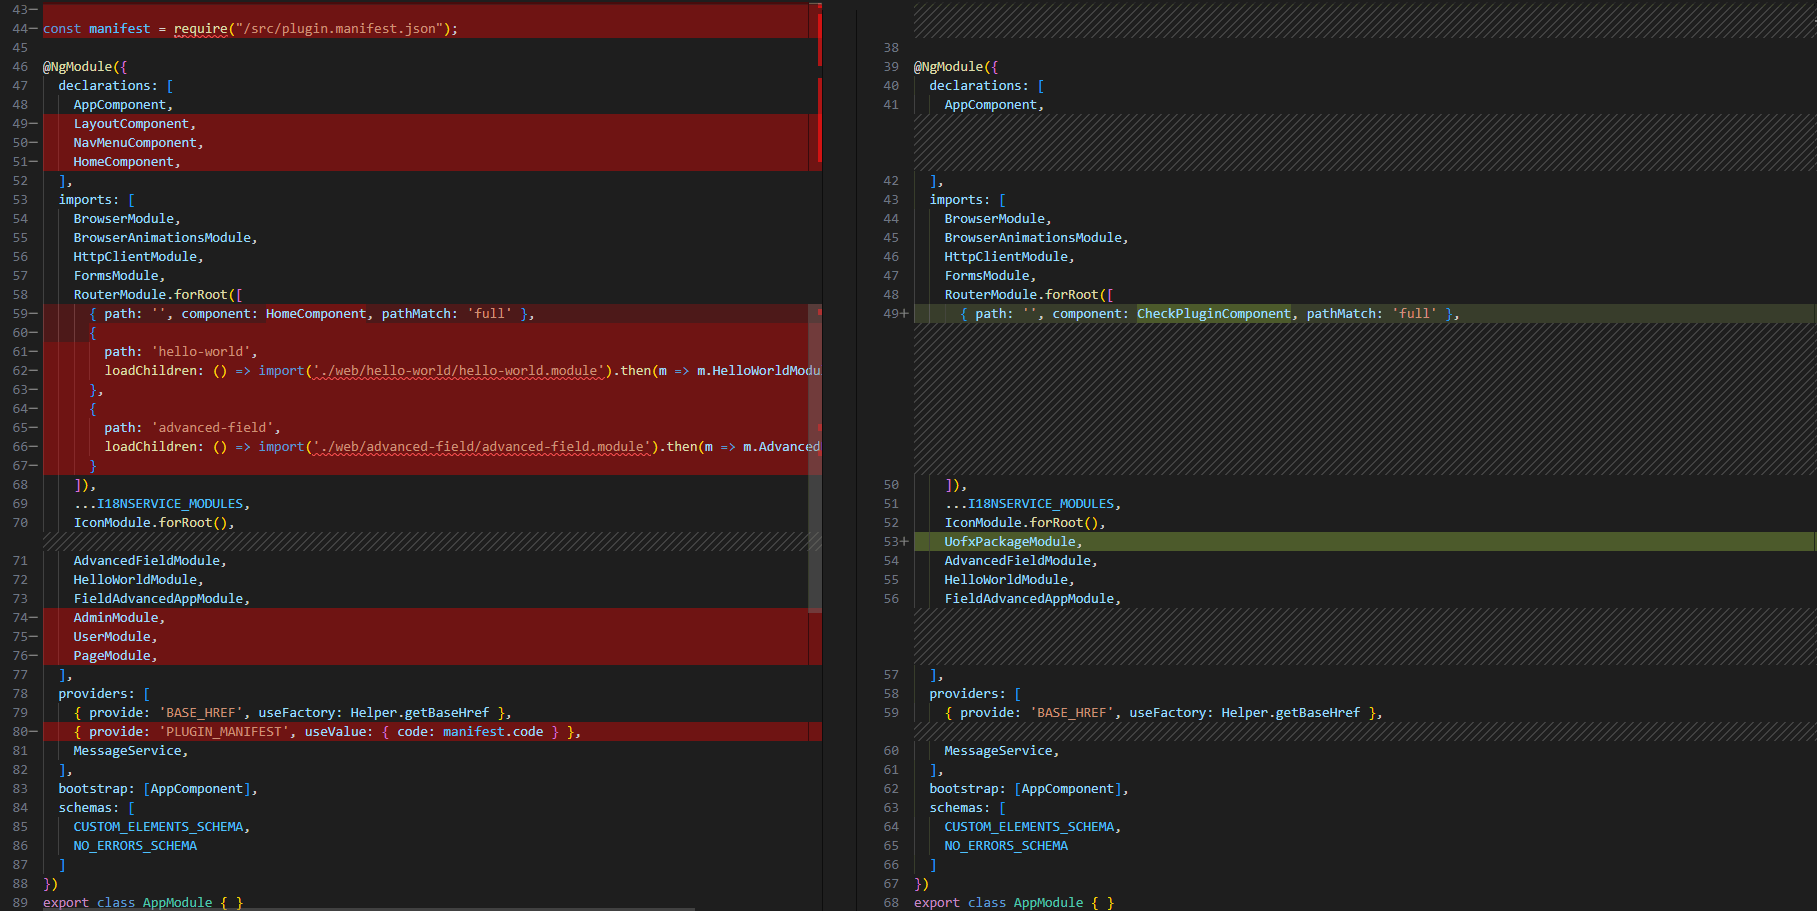This screenshot has width=1817, height=911.
Task: Click the left pane vertical scrollbar thumb
Action: click(x=814, y=456)
